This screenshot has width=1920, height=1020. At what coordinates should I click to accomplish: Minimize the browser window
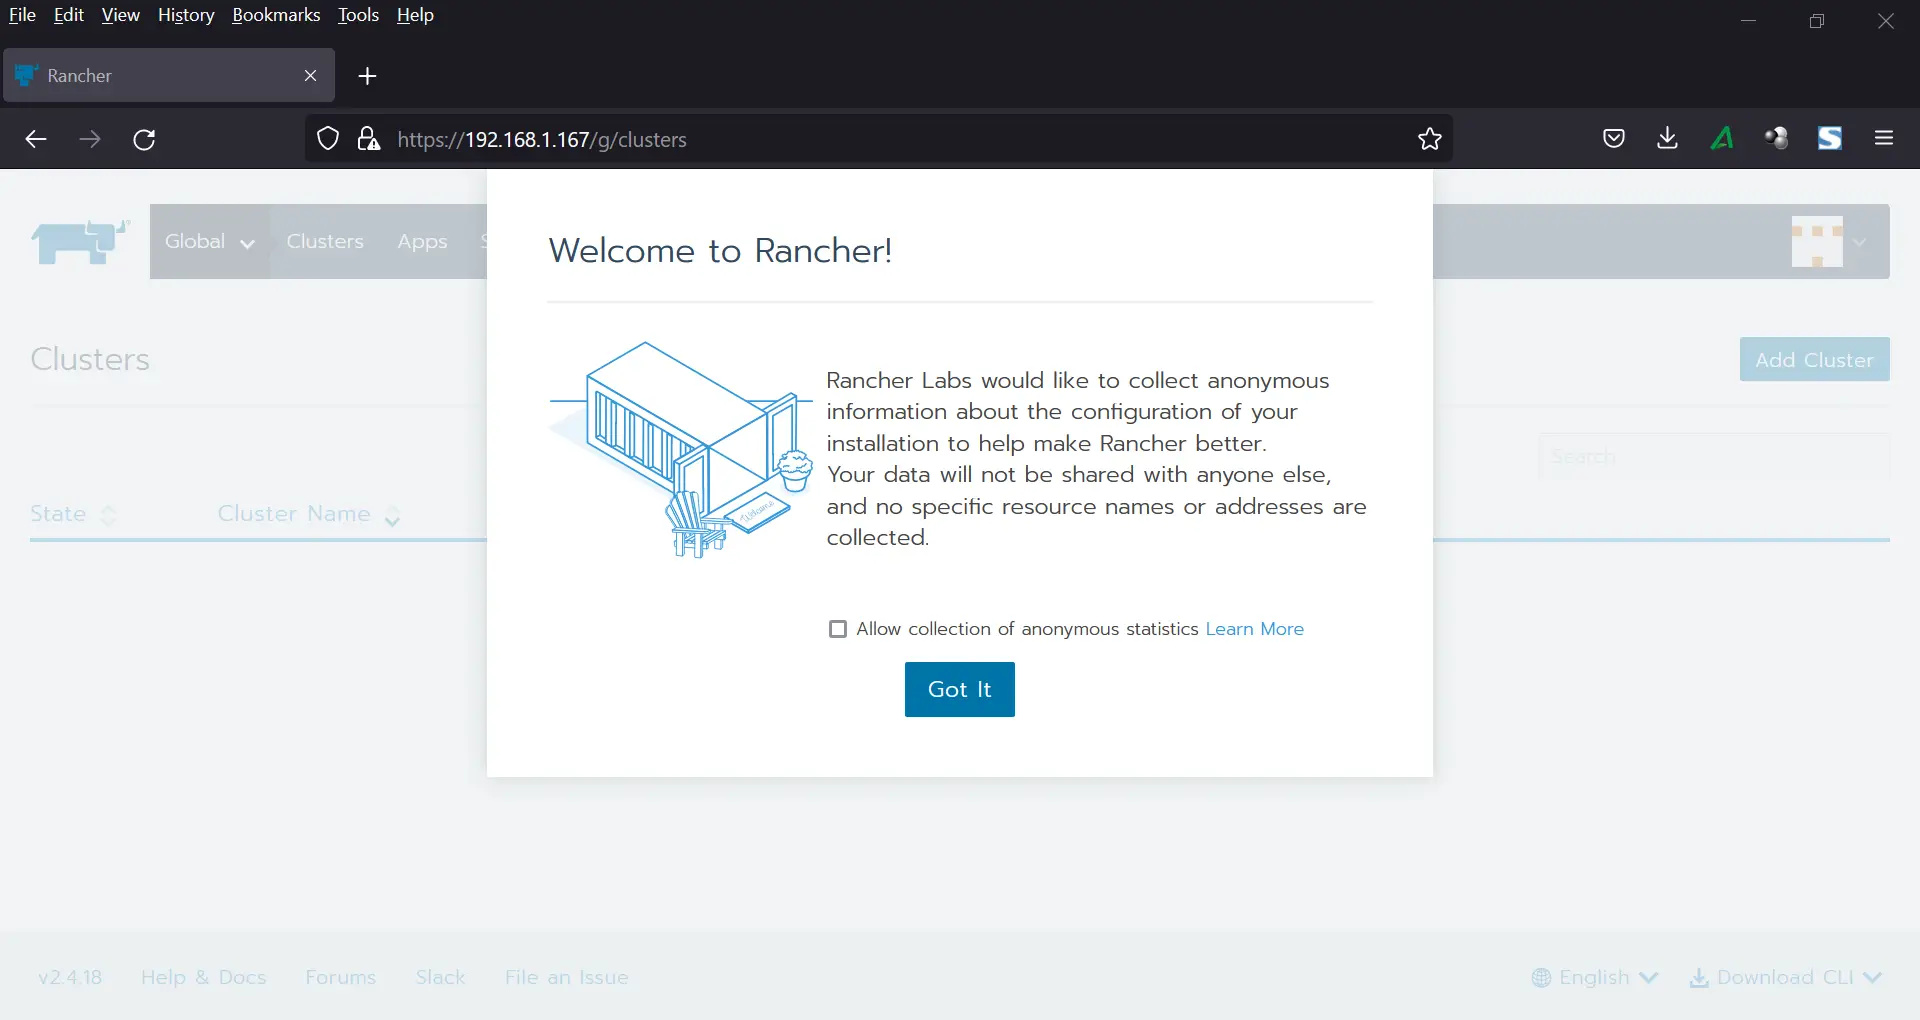[1748, 21]
